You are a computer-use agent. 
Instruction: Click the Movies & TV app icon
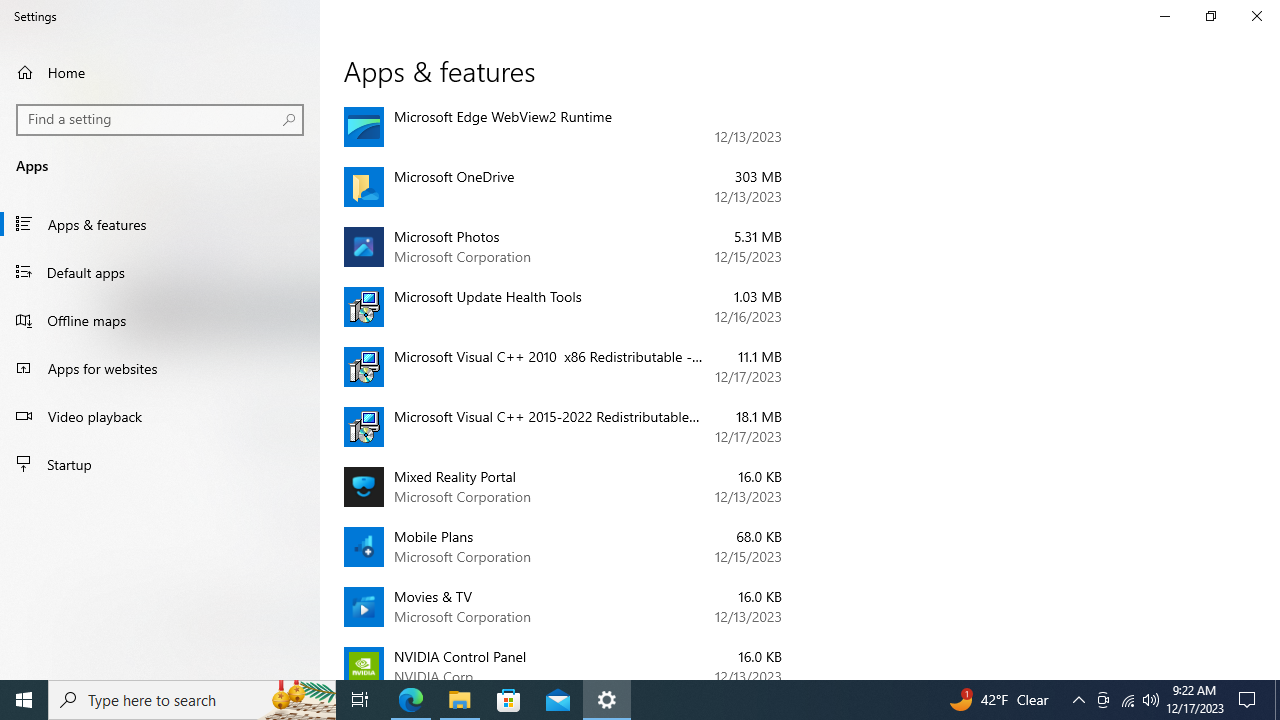[x=363, y=607]
